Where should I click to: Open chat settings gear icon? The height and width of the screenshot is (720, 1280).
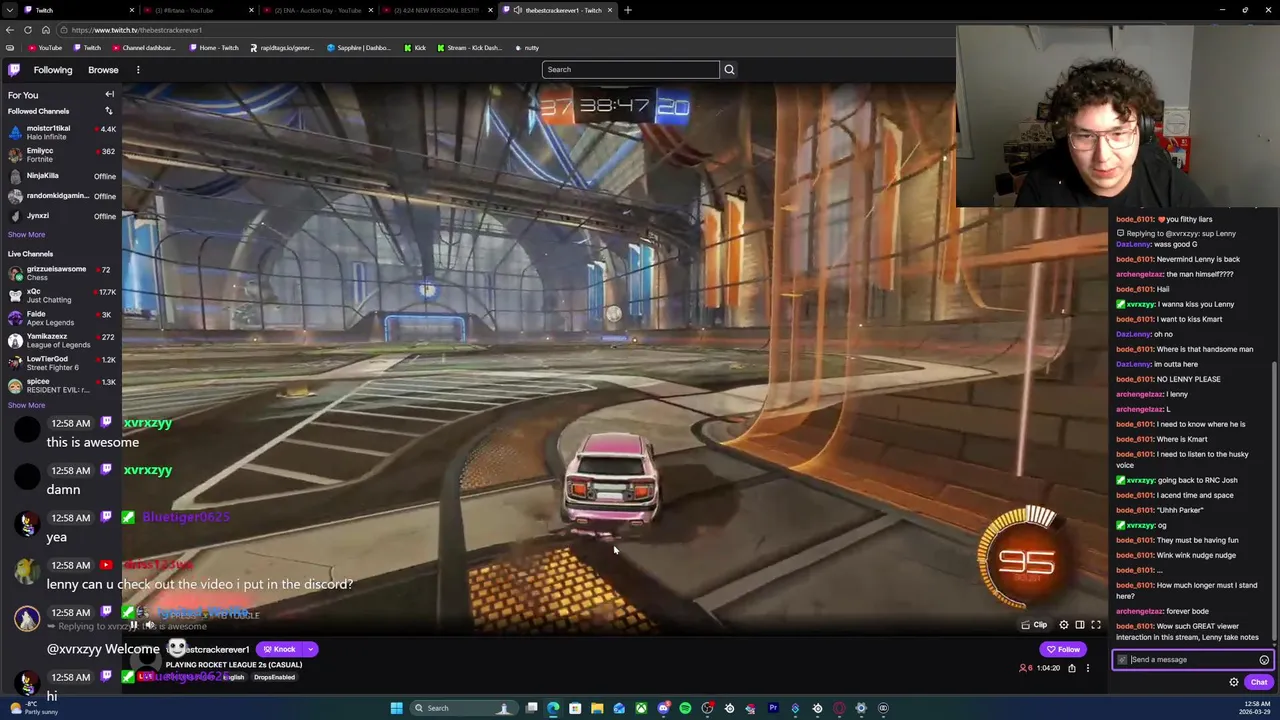coord(1234,682)
